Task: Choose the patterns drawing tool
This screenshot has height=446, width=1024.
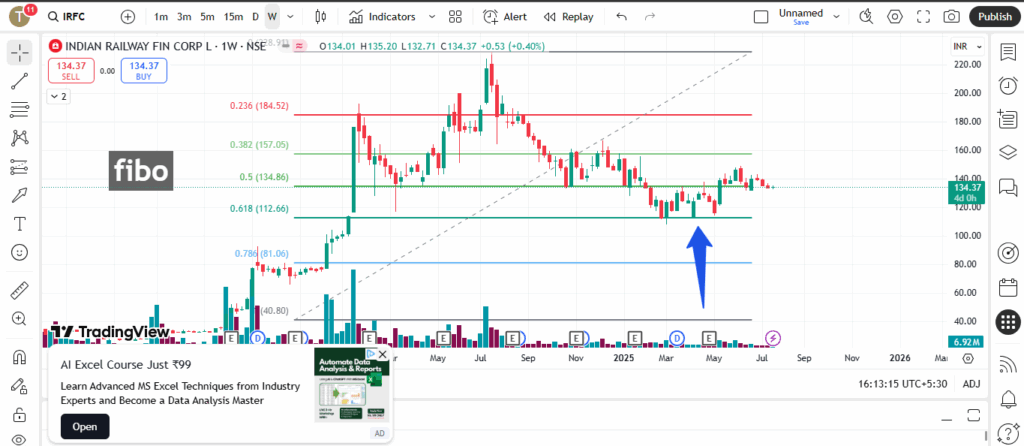Action: click(x=20, y=138)
